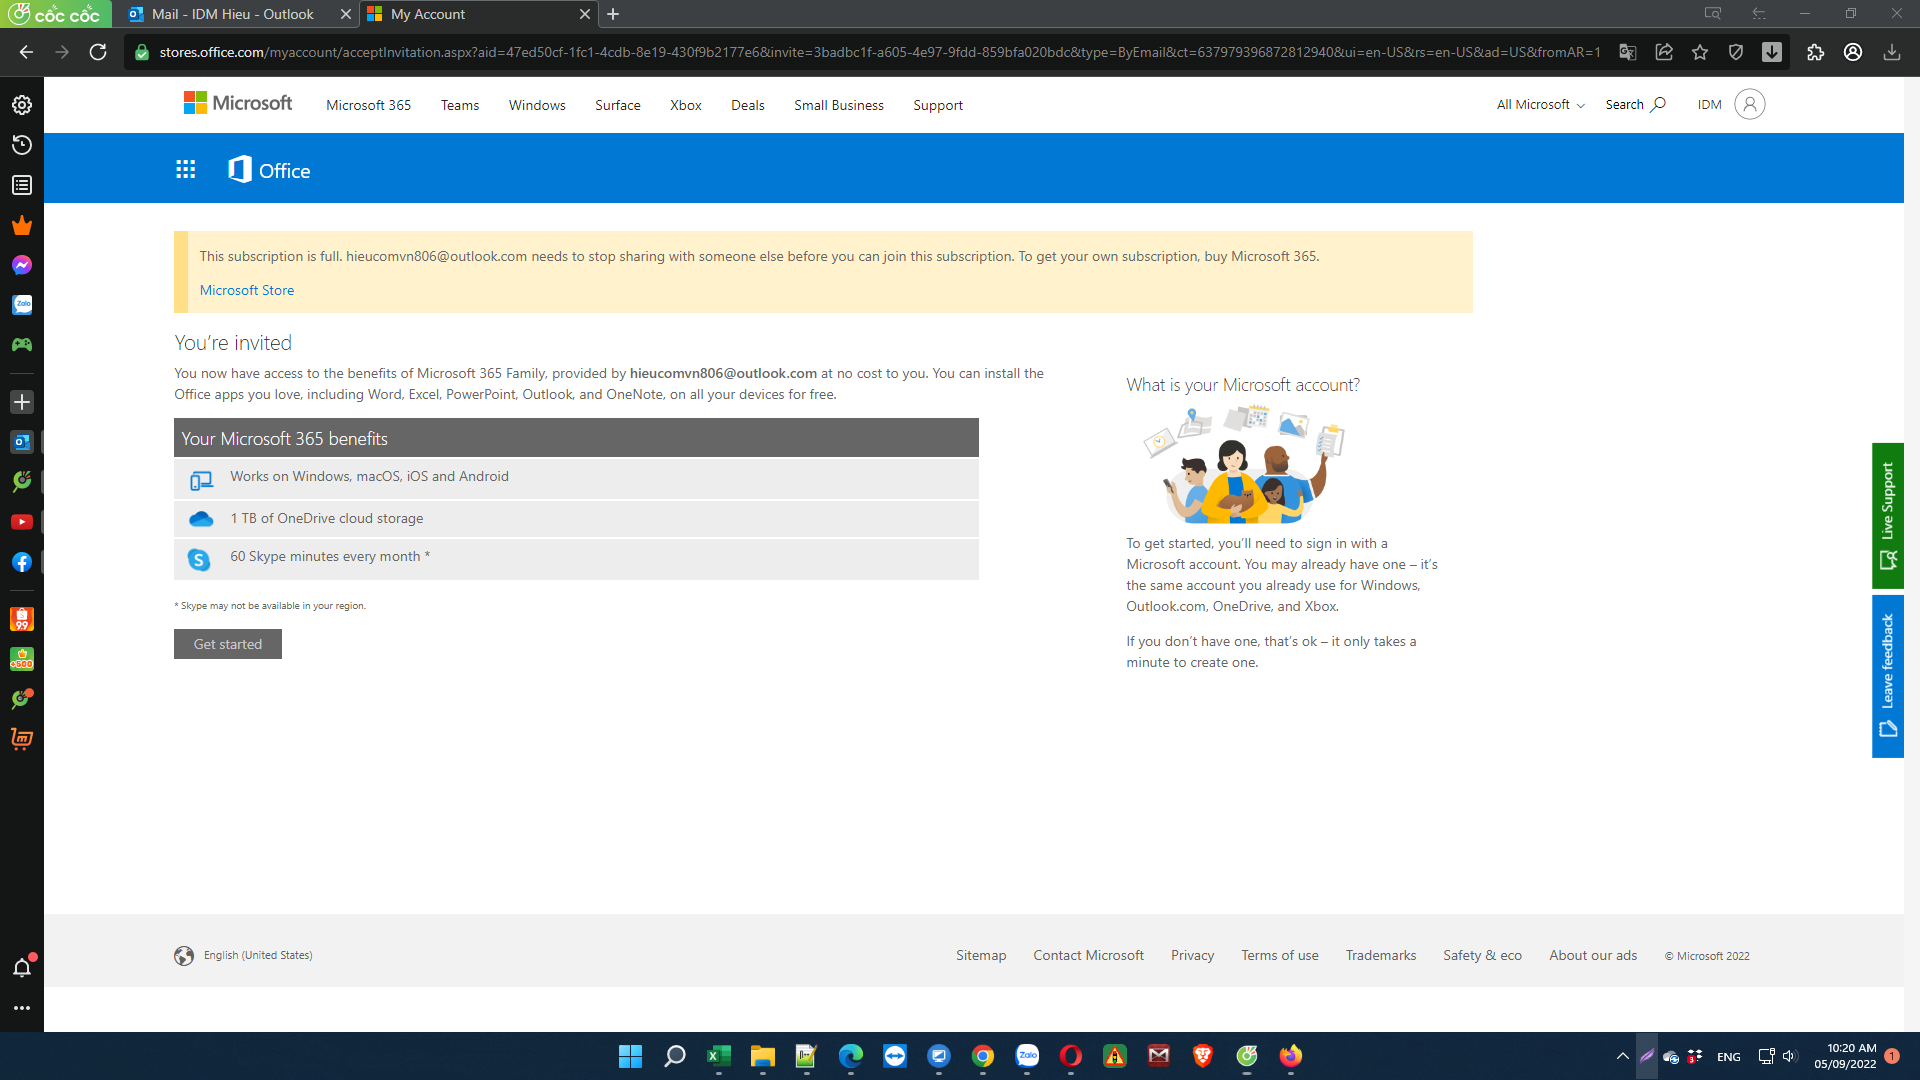Click the Office logo in blue header
The image size is (1920, 1080).
click(x=269, y=170)
